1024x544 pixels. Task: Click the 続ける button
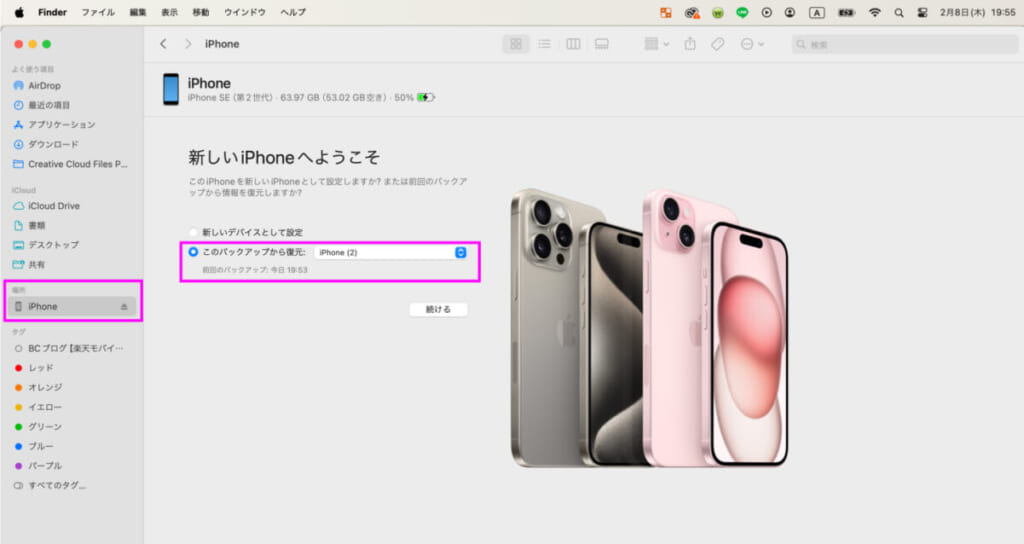pos(438,309)
